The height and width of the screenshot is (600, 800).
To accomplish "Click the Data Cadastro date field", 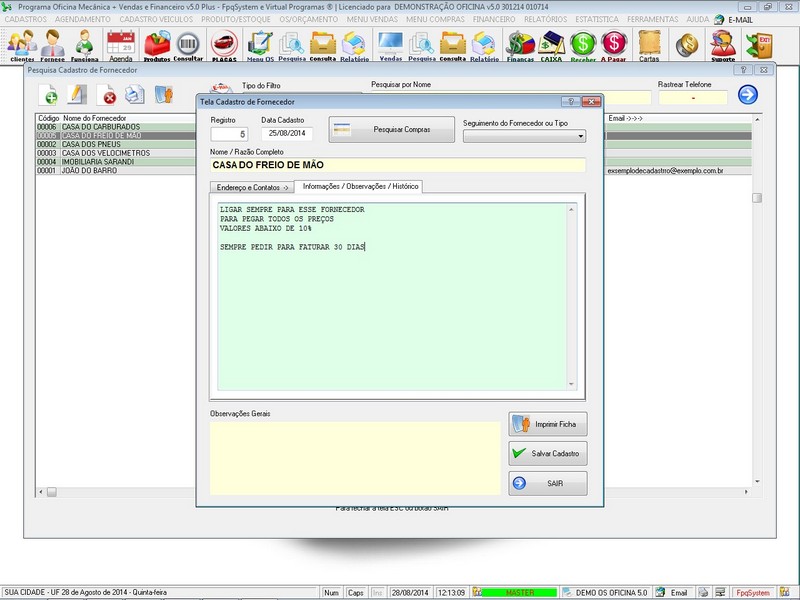I will (287, 134).
